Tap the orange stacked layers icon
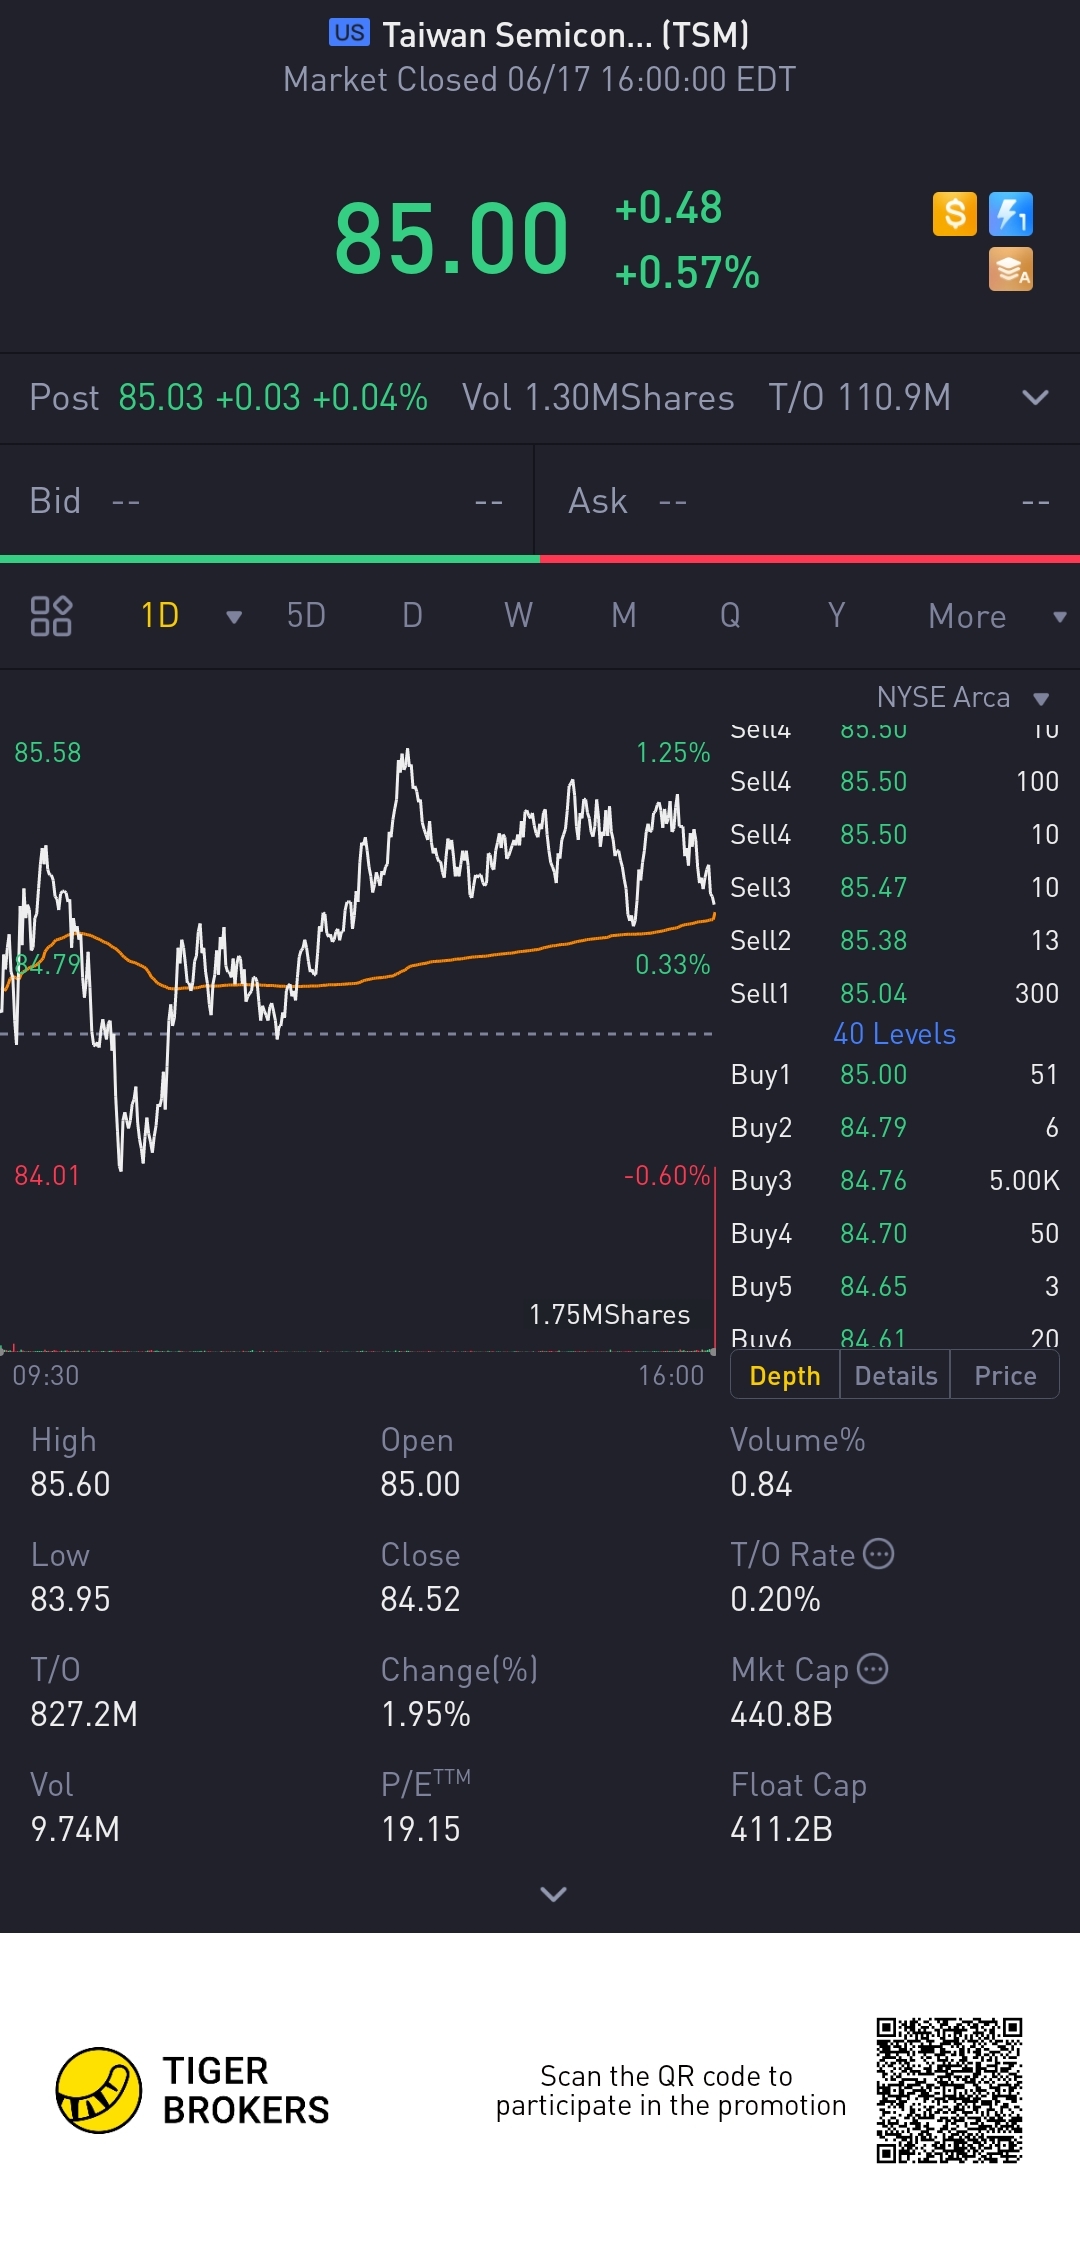1080x2249 pixels. [x=1010, y=269]
